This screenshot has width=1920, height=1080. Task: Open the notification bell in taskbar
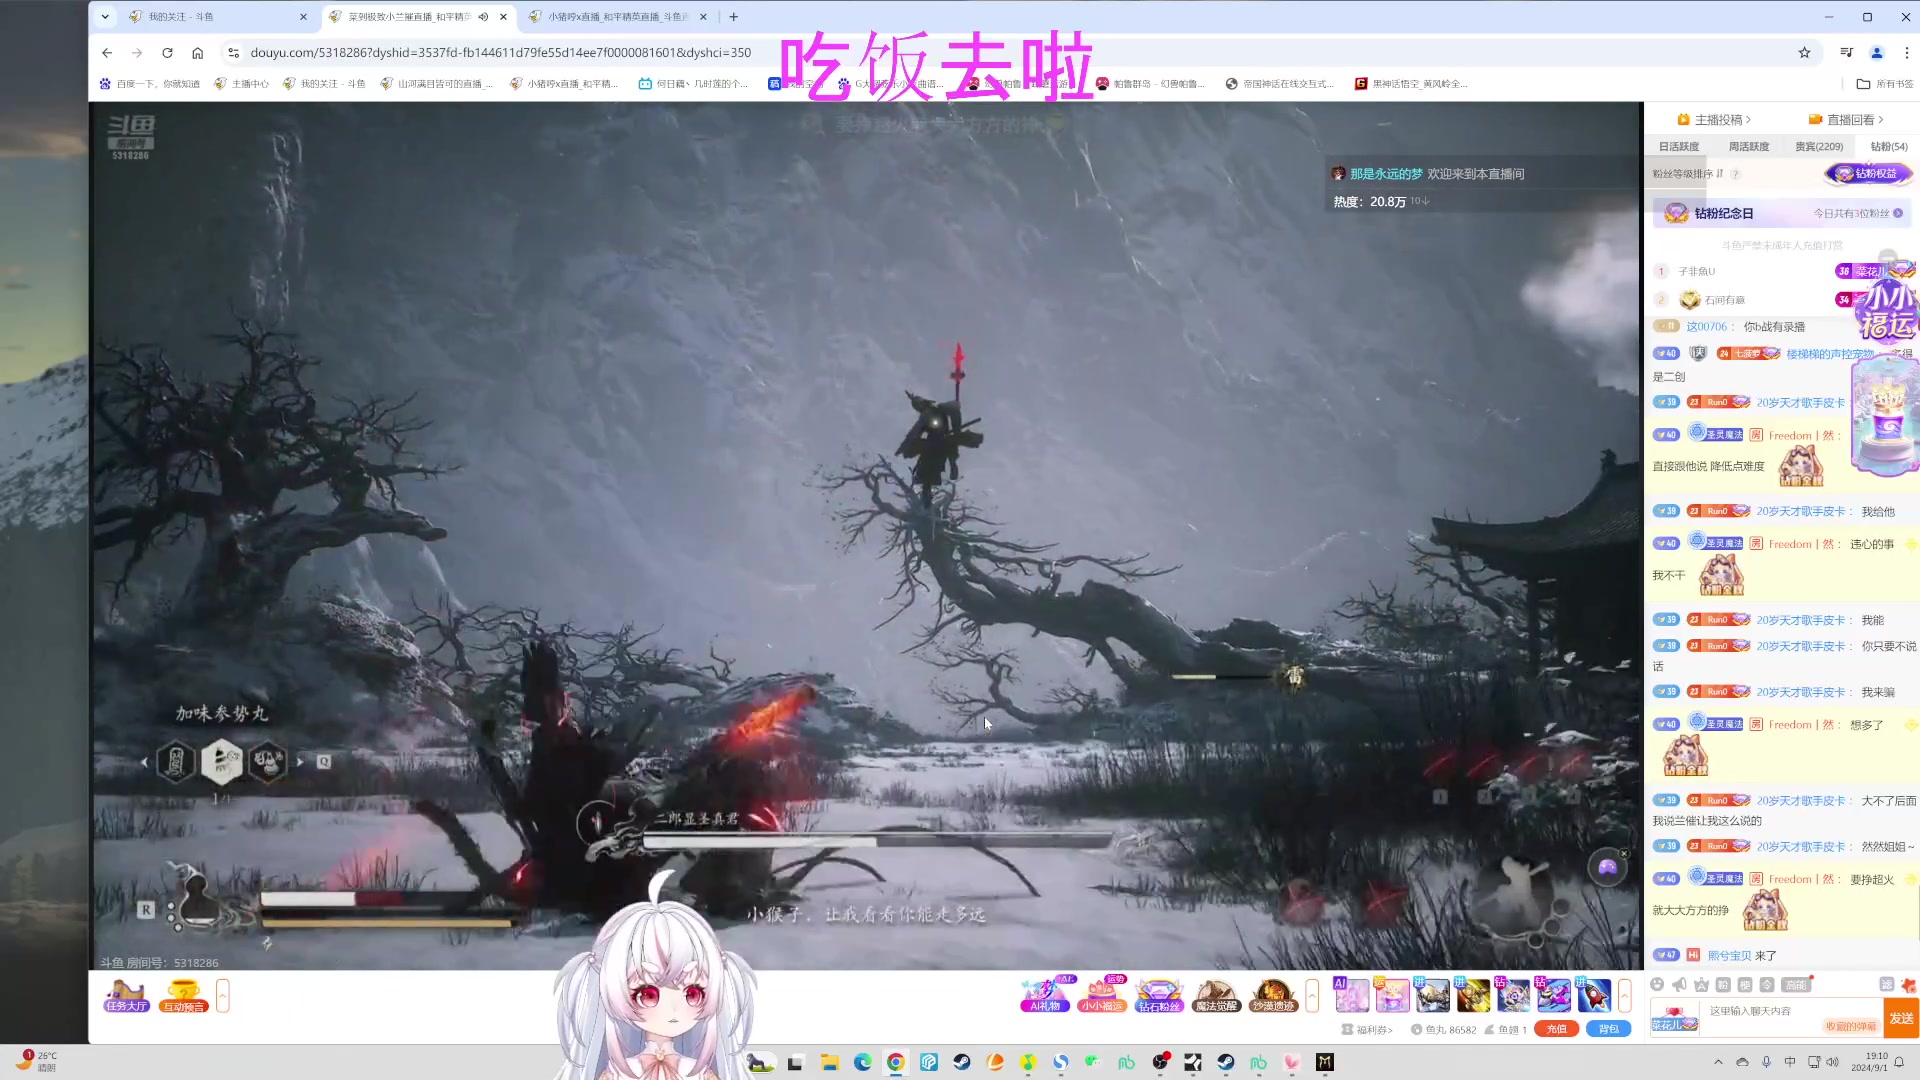(x=1899, y=1062)
